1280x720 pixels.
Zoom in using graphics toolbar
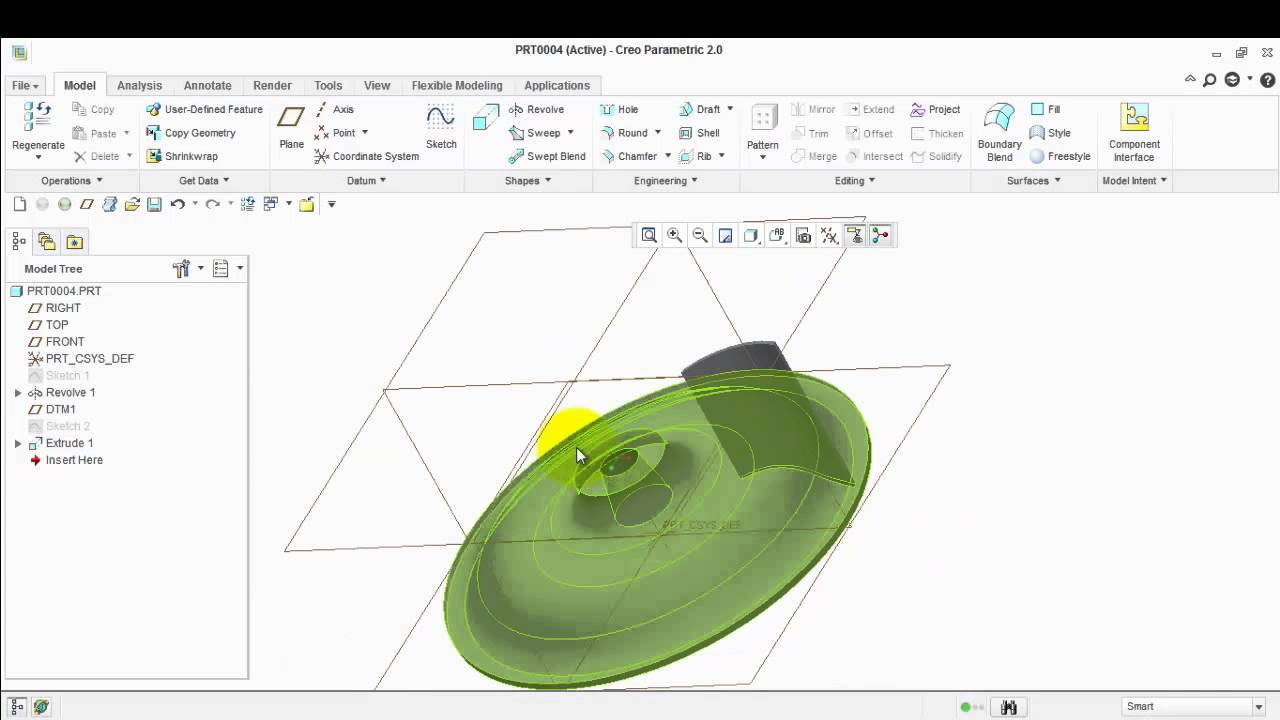point(674,235)
